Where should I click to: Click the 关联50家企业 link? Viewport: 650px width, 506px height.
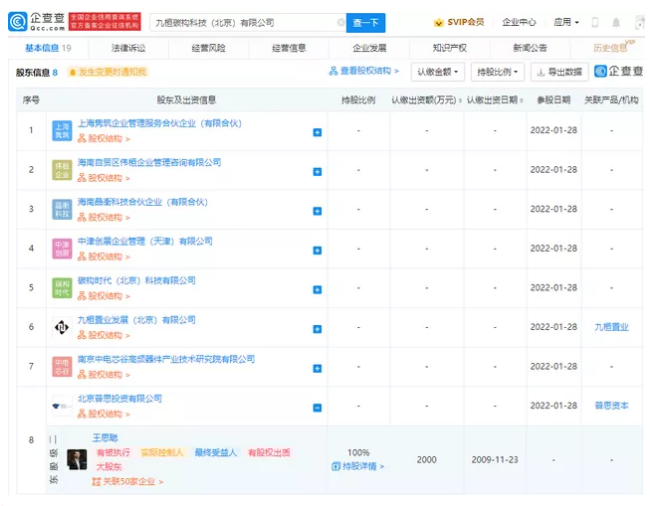(x=128, y=482)
